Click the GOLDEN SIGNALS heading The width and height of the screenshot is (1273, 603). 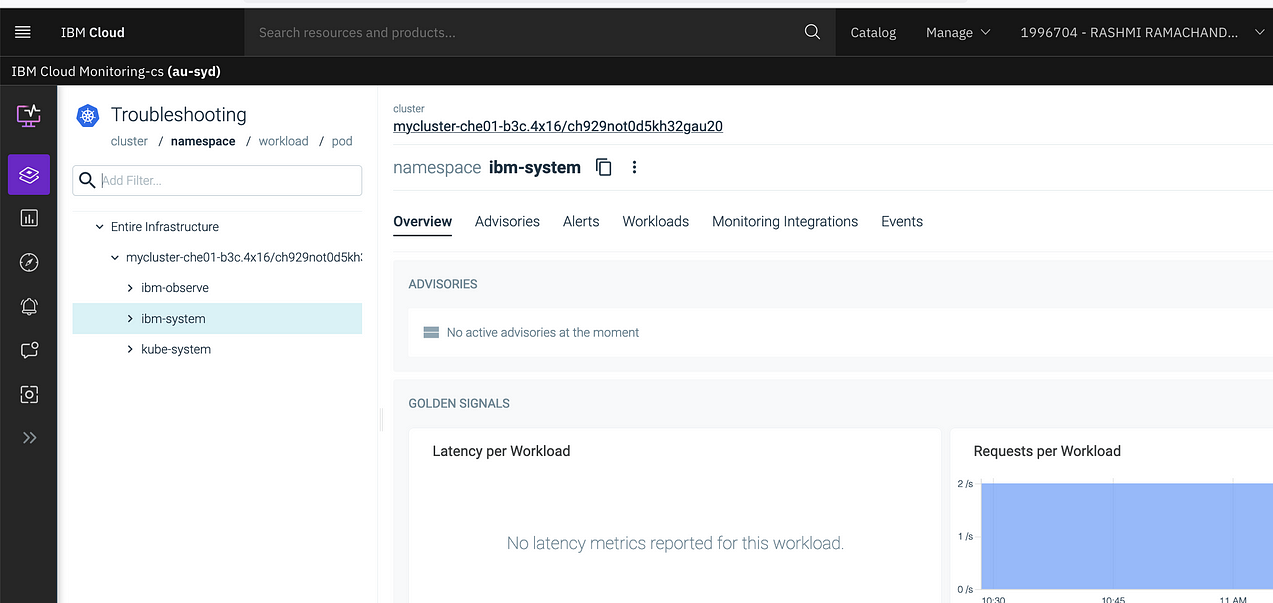tap(459, 404)
